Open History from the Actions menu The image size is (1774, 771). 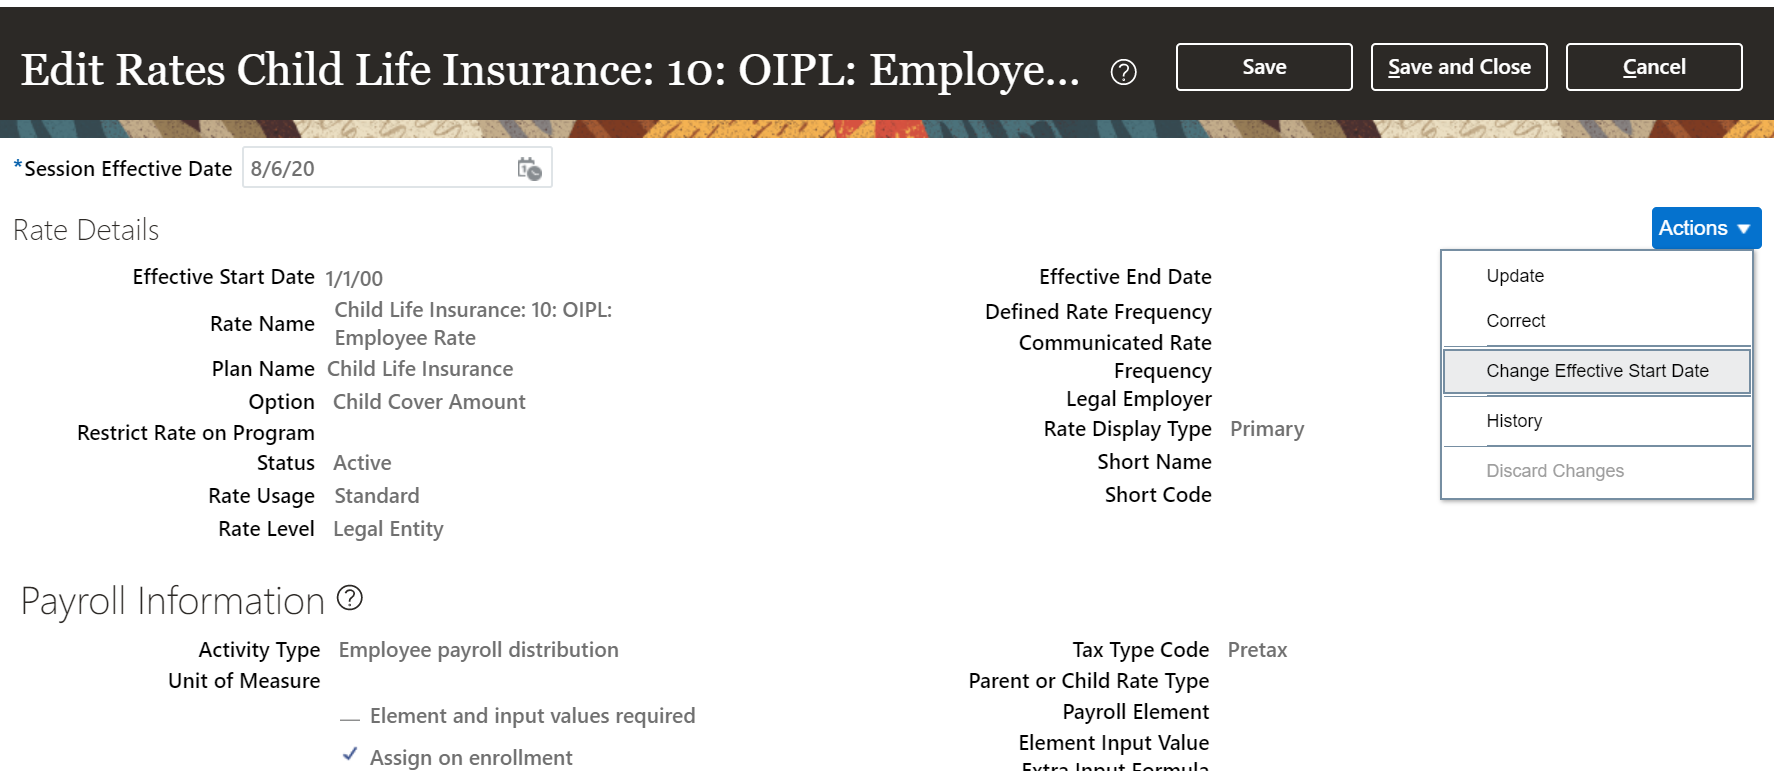click(1513, 421)
